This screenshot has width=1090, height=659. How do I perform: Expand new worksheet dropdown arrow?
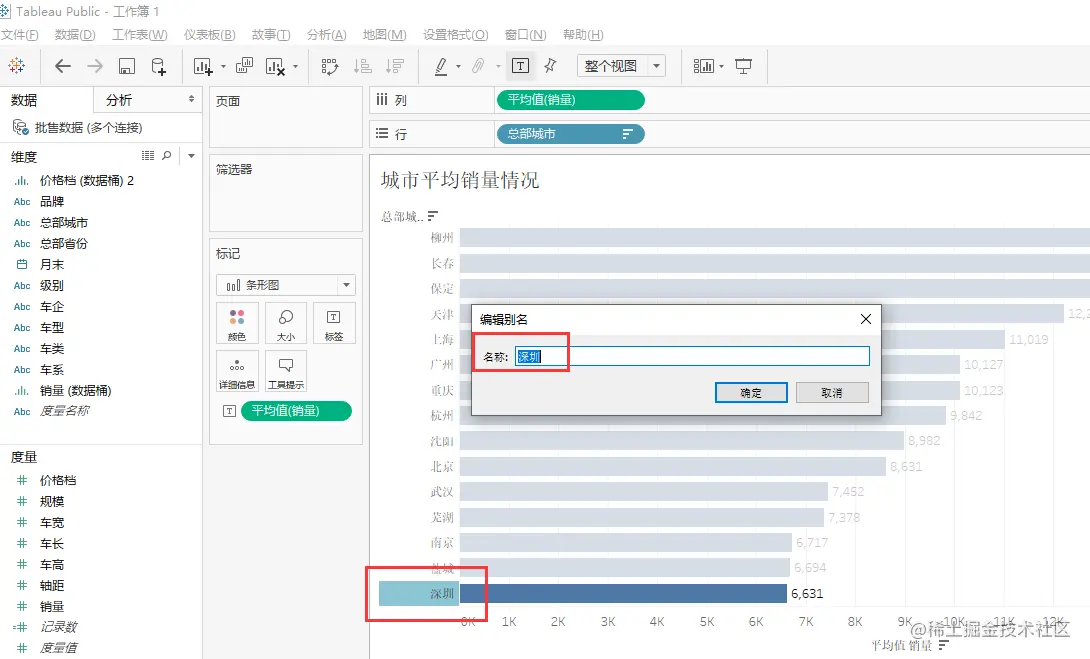[223, 67]
